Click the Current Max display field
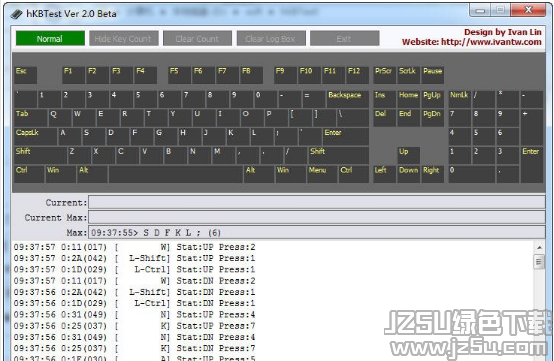 317,217
